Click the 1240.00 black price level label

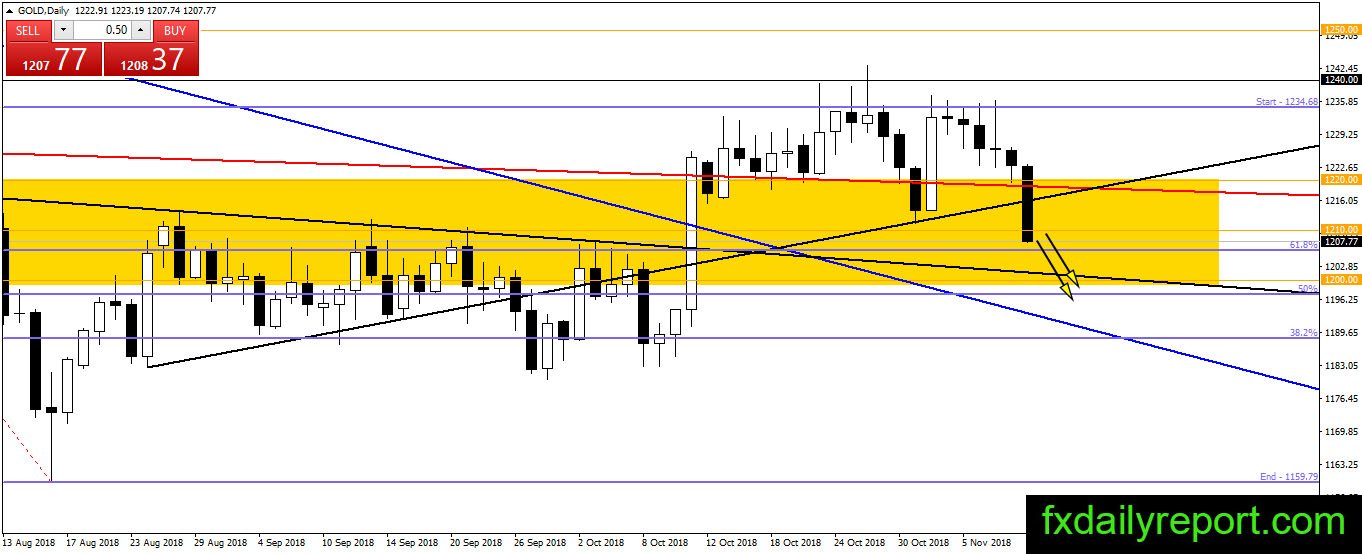1339,79
